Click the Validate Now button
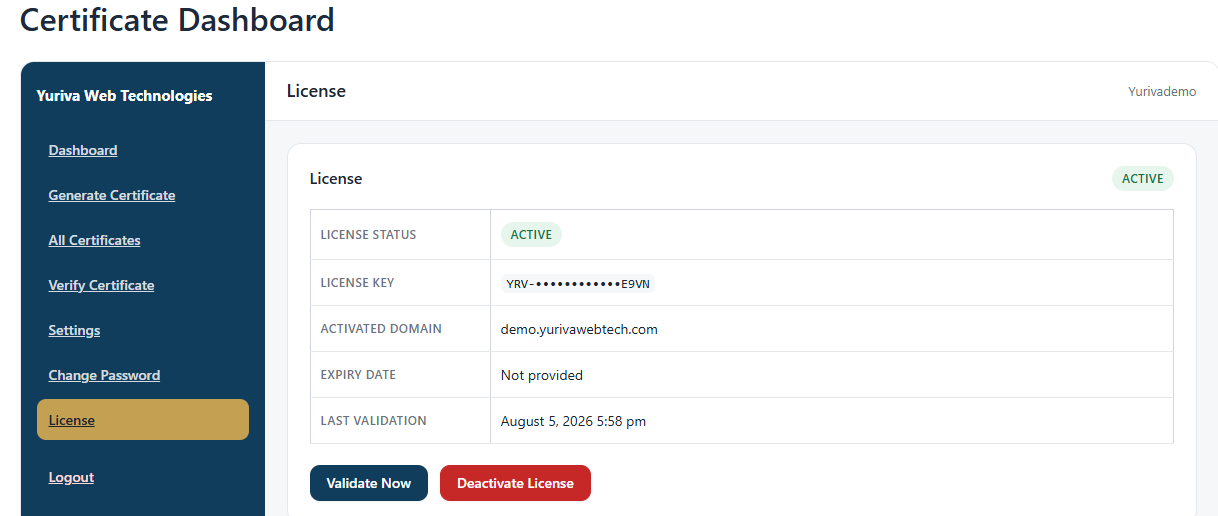Image resolution: width=1218 pixels, height=516 pixels. click(x=369, y=483)
